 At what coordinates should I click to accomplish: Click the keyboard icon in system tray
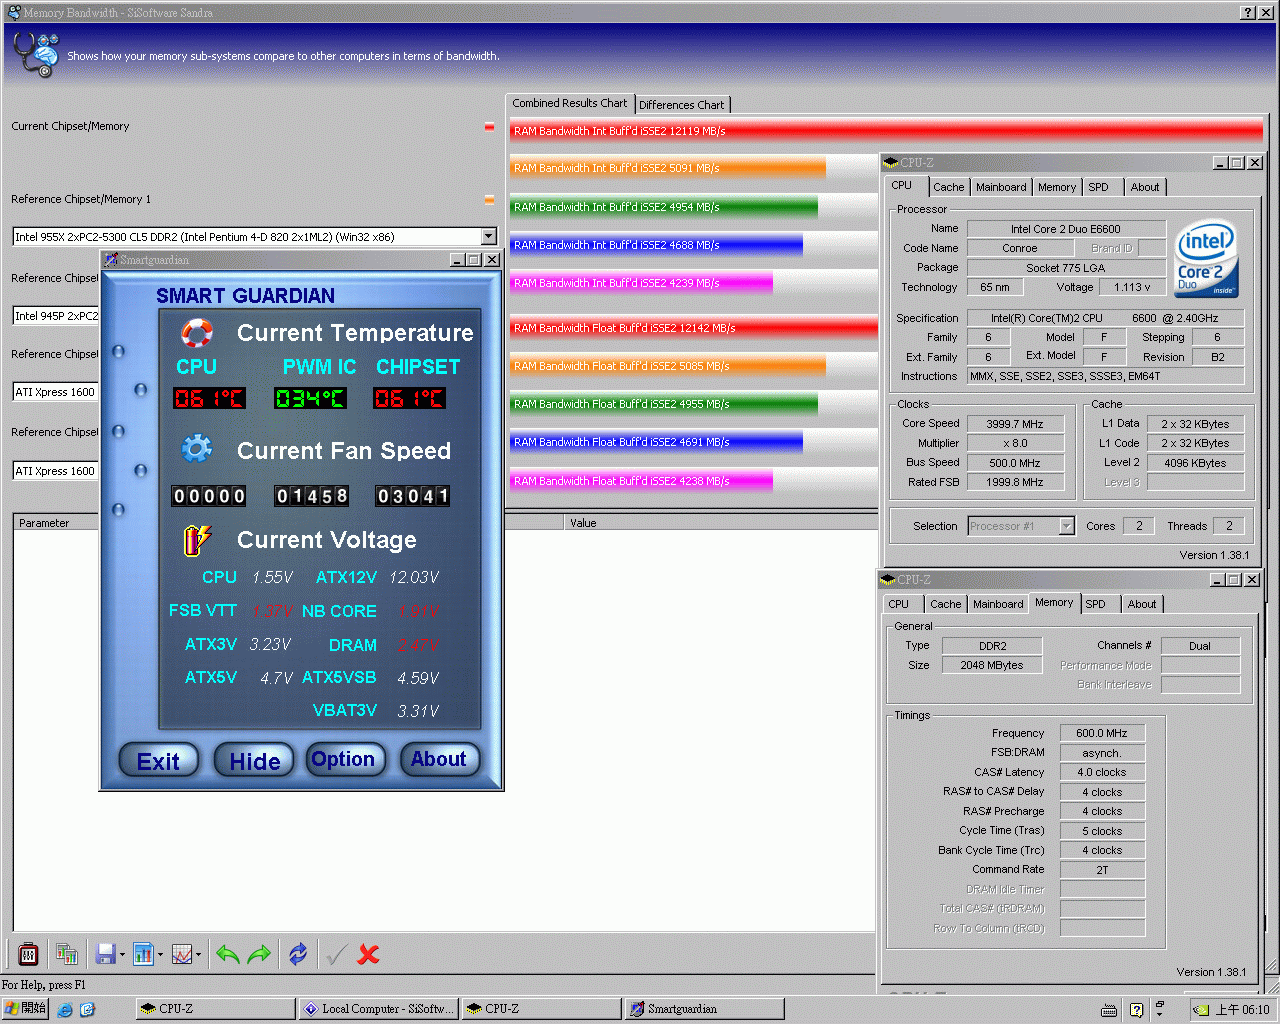(x=1108, y=1009)
